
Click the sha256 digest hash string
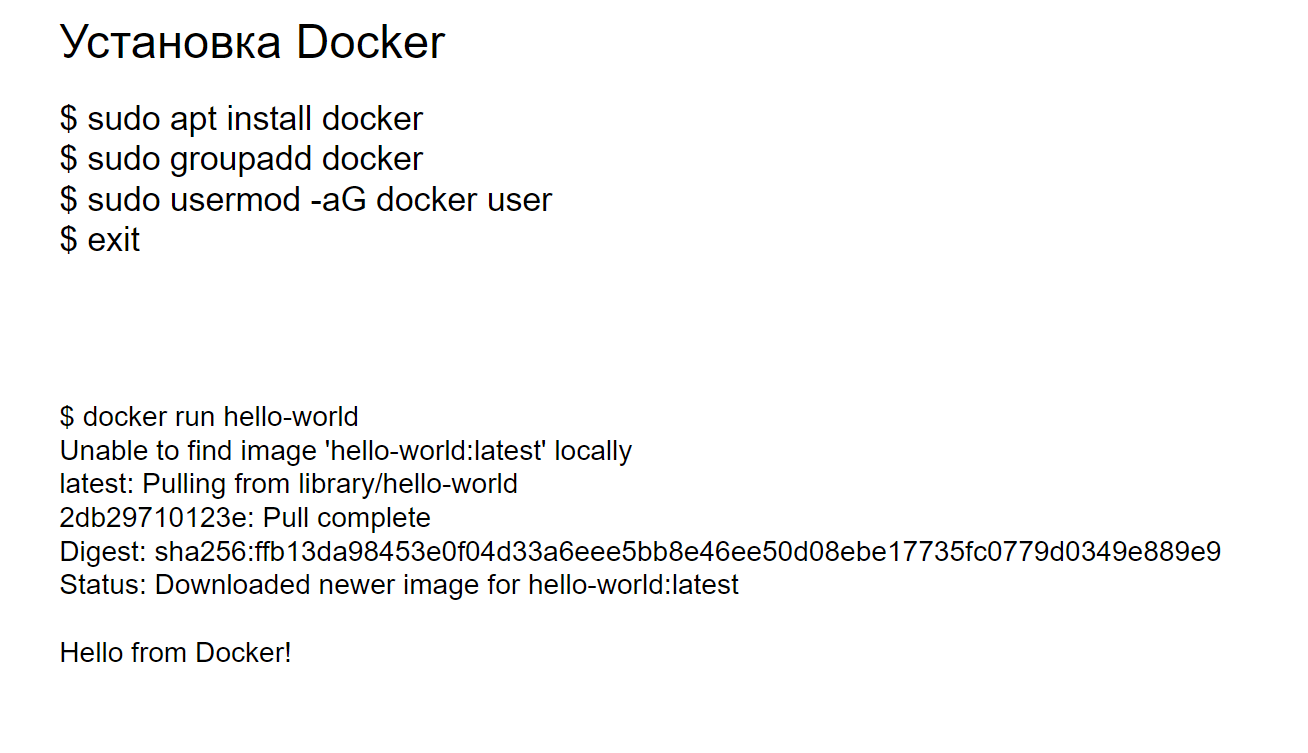(688, 552)
